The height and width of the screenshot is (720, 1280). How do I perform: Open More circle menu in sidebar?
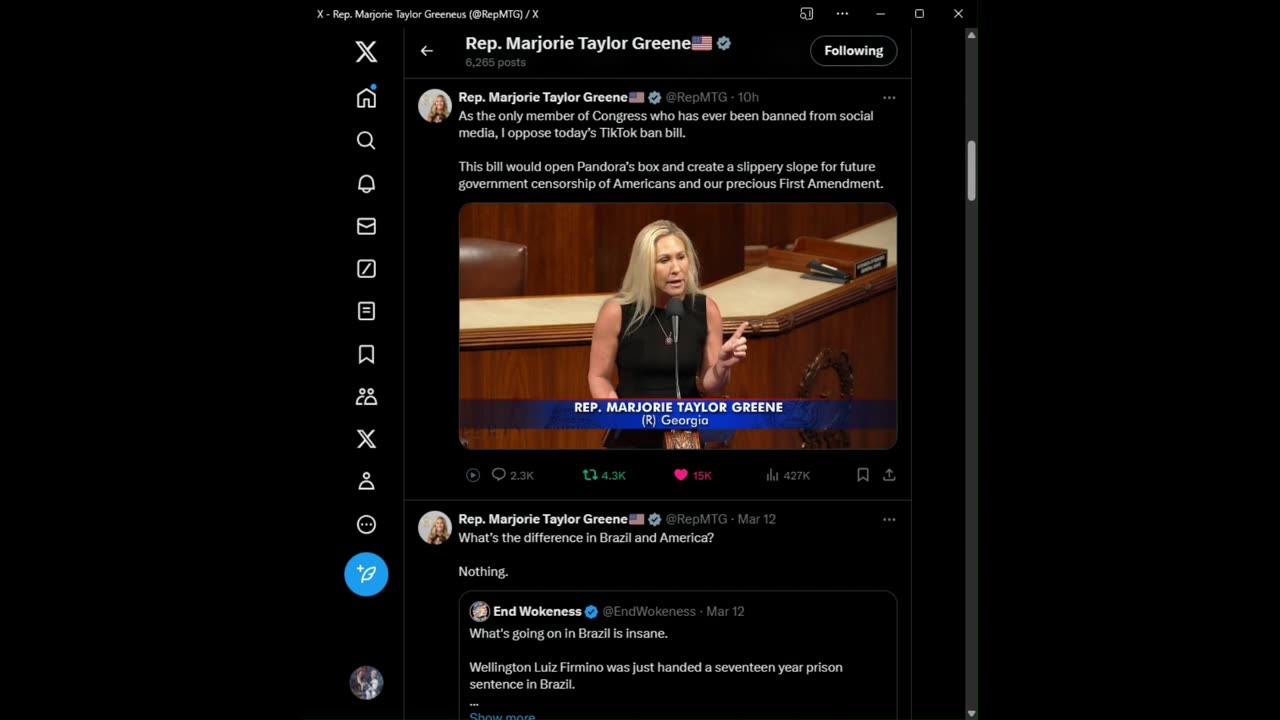366,525
